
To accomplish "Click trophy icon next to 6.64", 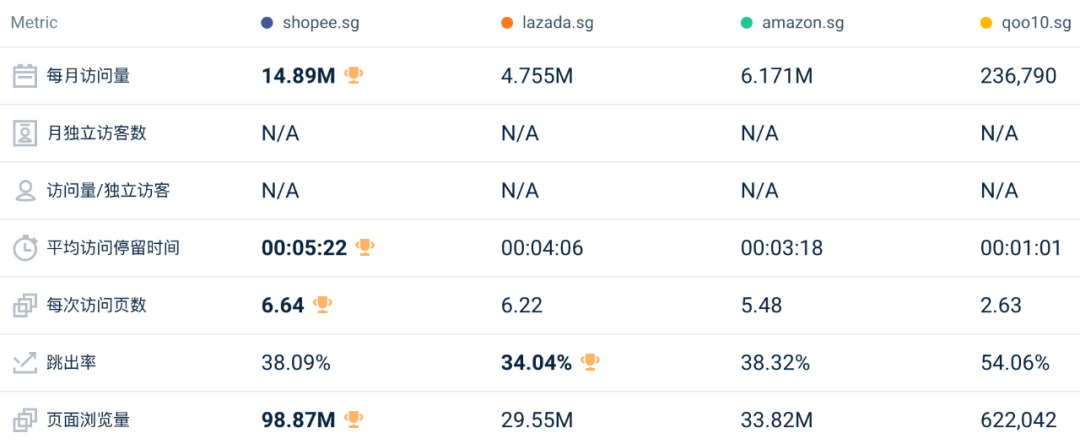I will pyautogui.click(x=322, y=305).
